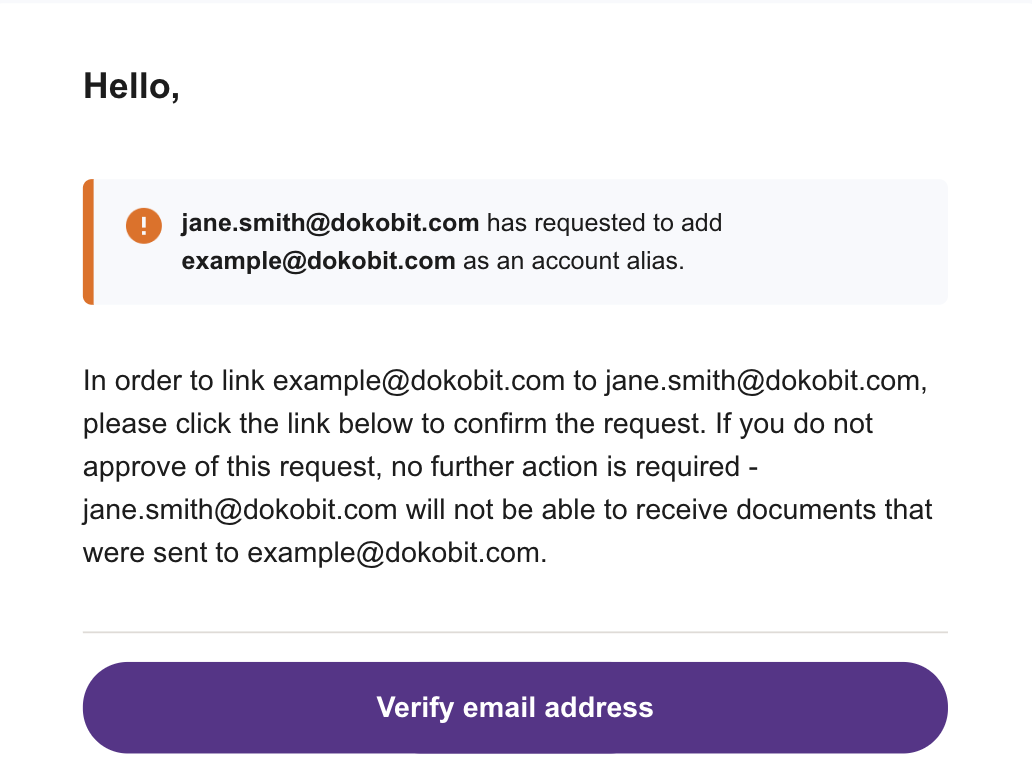Viewport: 1032px width, 782px height.
Task: Click the words 'In order to link'
Action: pos(174,381)
